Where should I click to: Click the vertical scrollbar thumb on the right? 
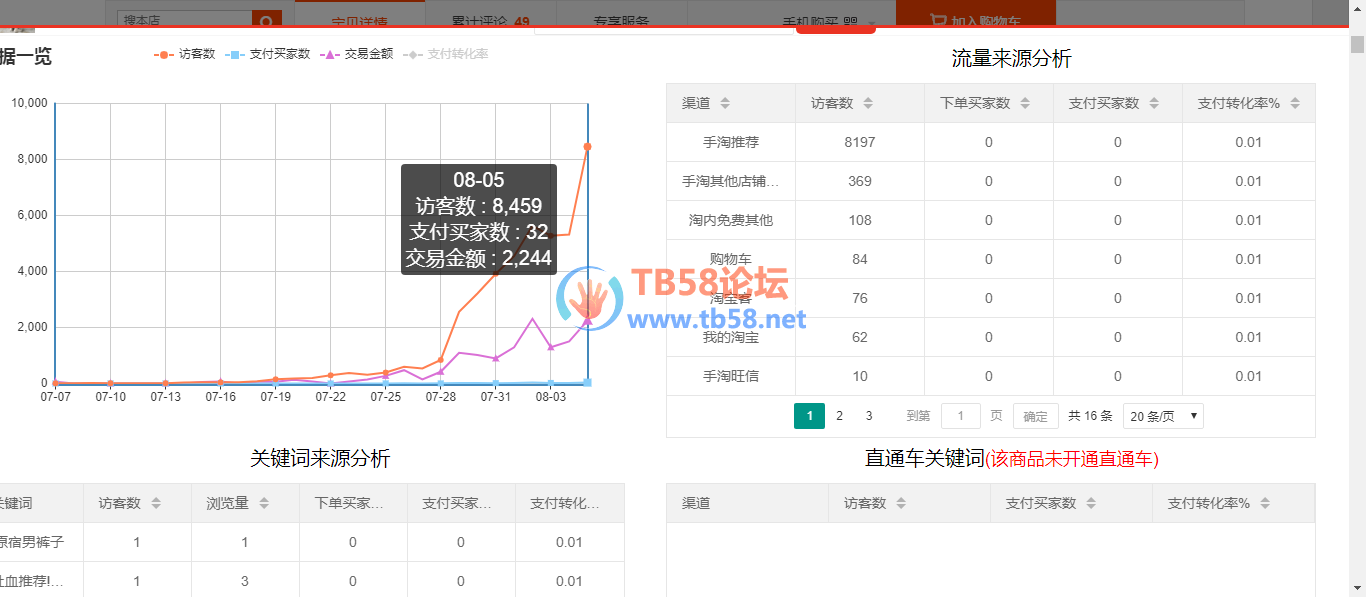pyautogui.click(x=1357, y=44)
